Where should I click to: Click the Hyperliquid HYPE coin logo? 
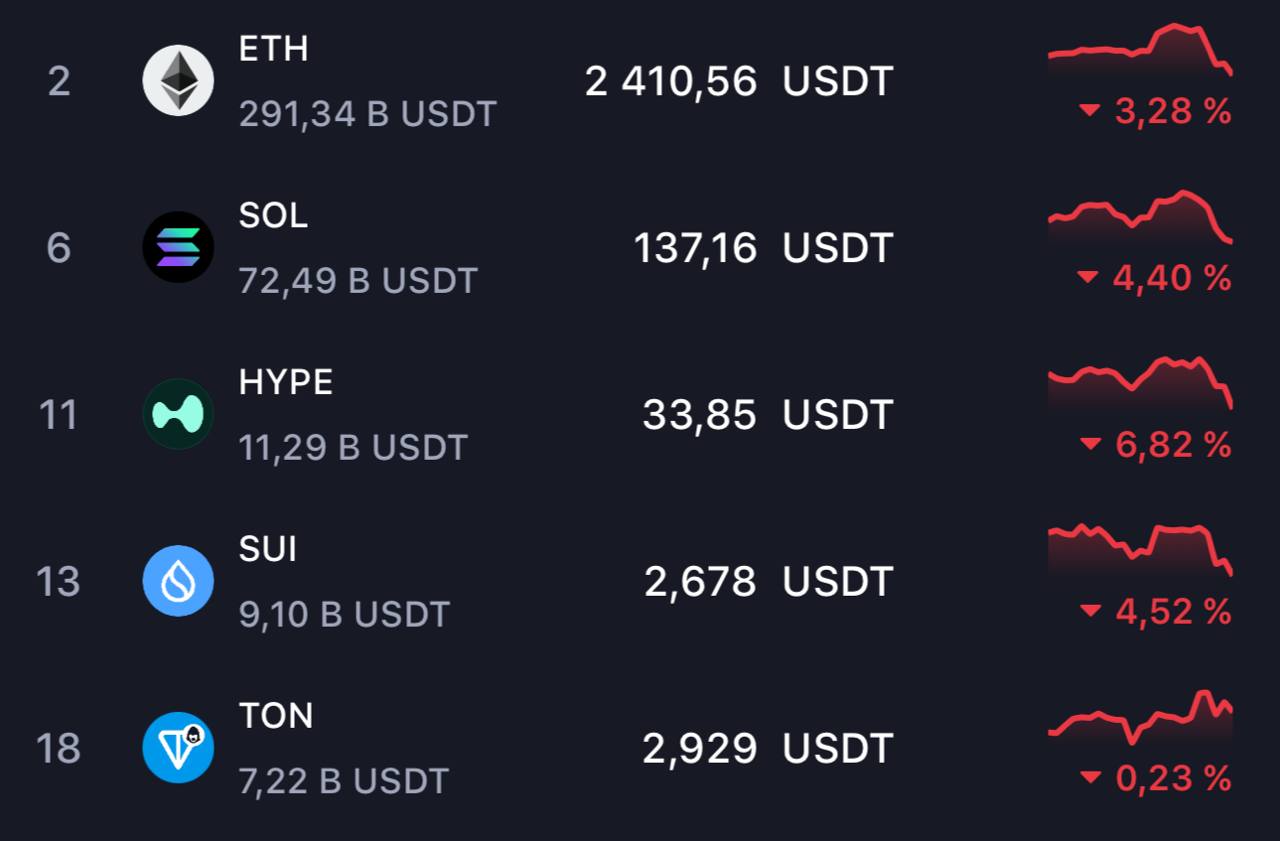[178, 414]
